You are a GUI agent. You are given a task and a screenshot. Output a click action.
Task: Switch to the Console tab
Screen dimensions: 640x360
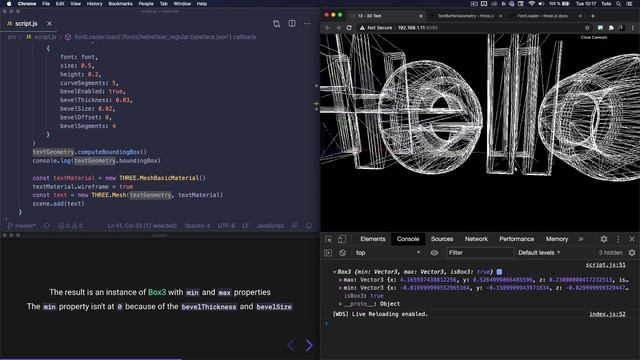[x=408, y=239]
